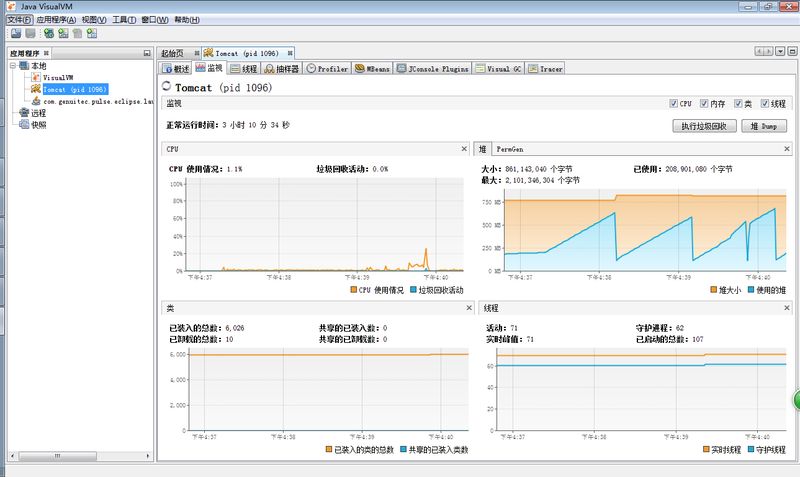The height and width of the screenshot is (477, 800).
Task: Close the 起始页 tab
Action: (196, 53)
